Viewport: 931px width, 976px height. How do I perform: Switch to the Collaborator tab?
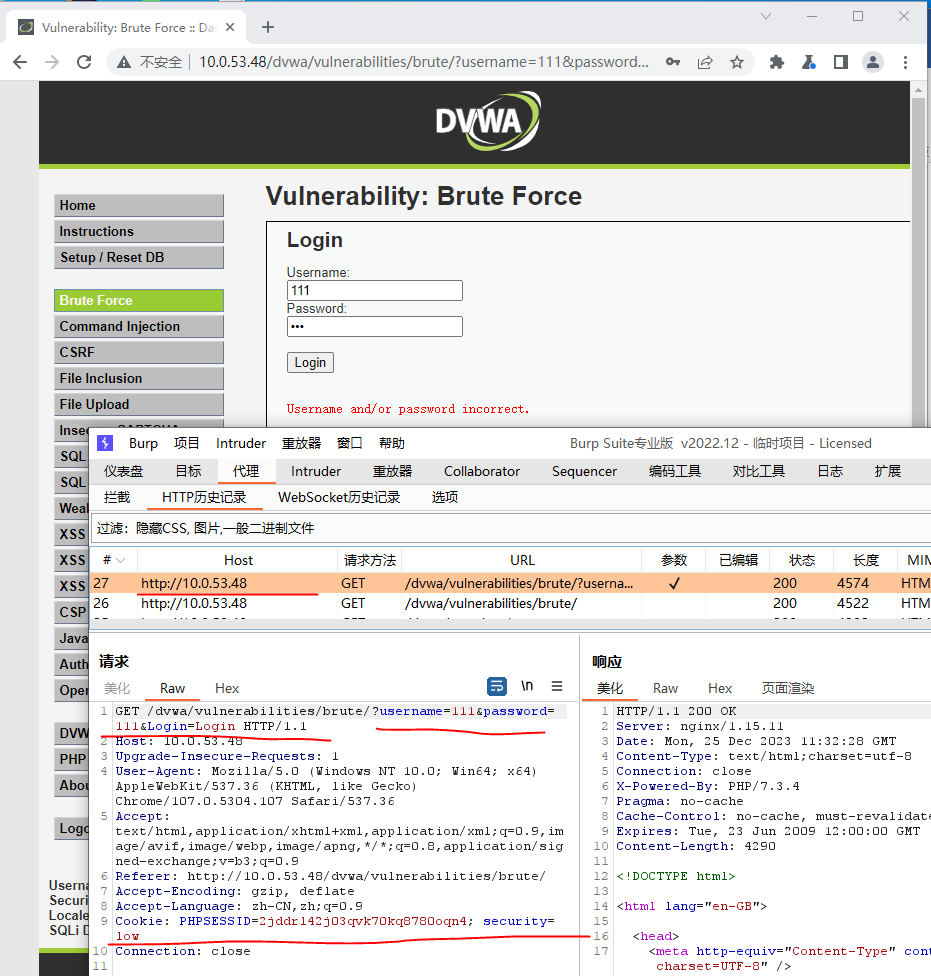[x=482, y=471]
